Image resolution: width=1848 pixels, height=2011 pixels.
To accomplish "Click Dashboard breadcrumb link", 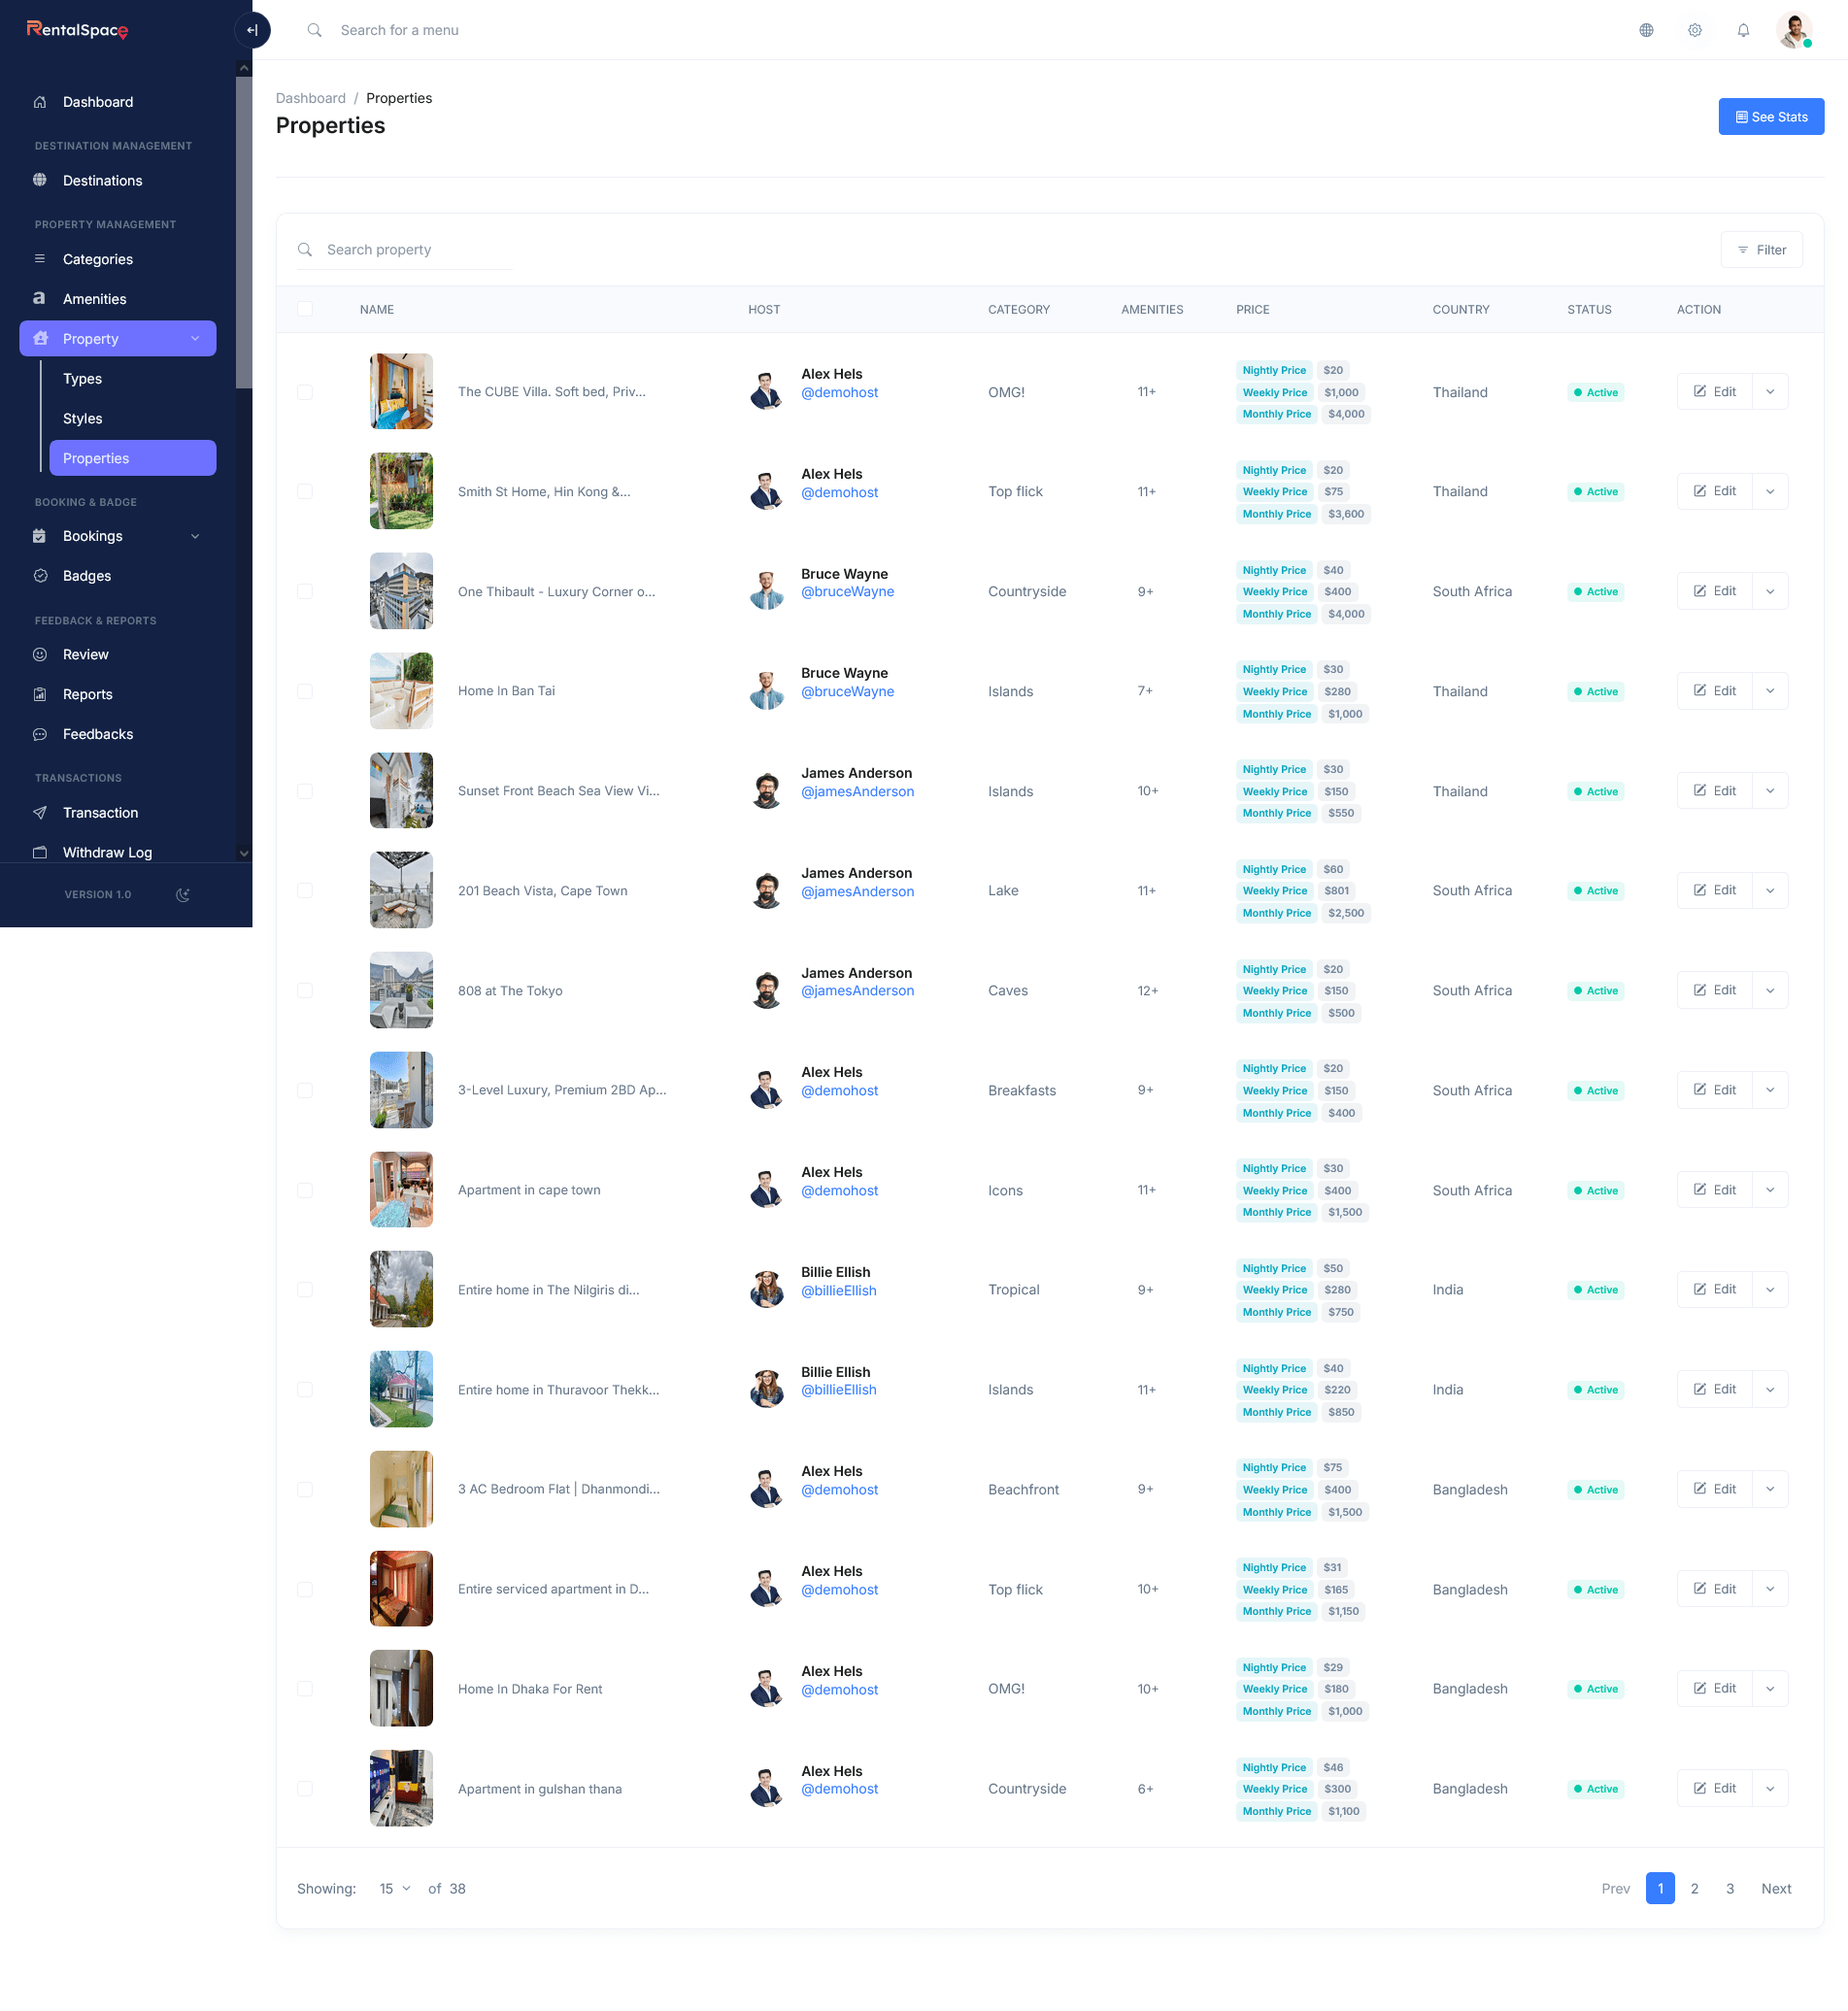I will coord(311,98).
